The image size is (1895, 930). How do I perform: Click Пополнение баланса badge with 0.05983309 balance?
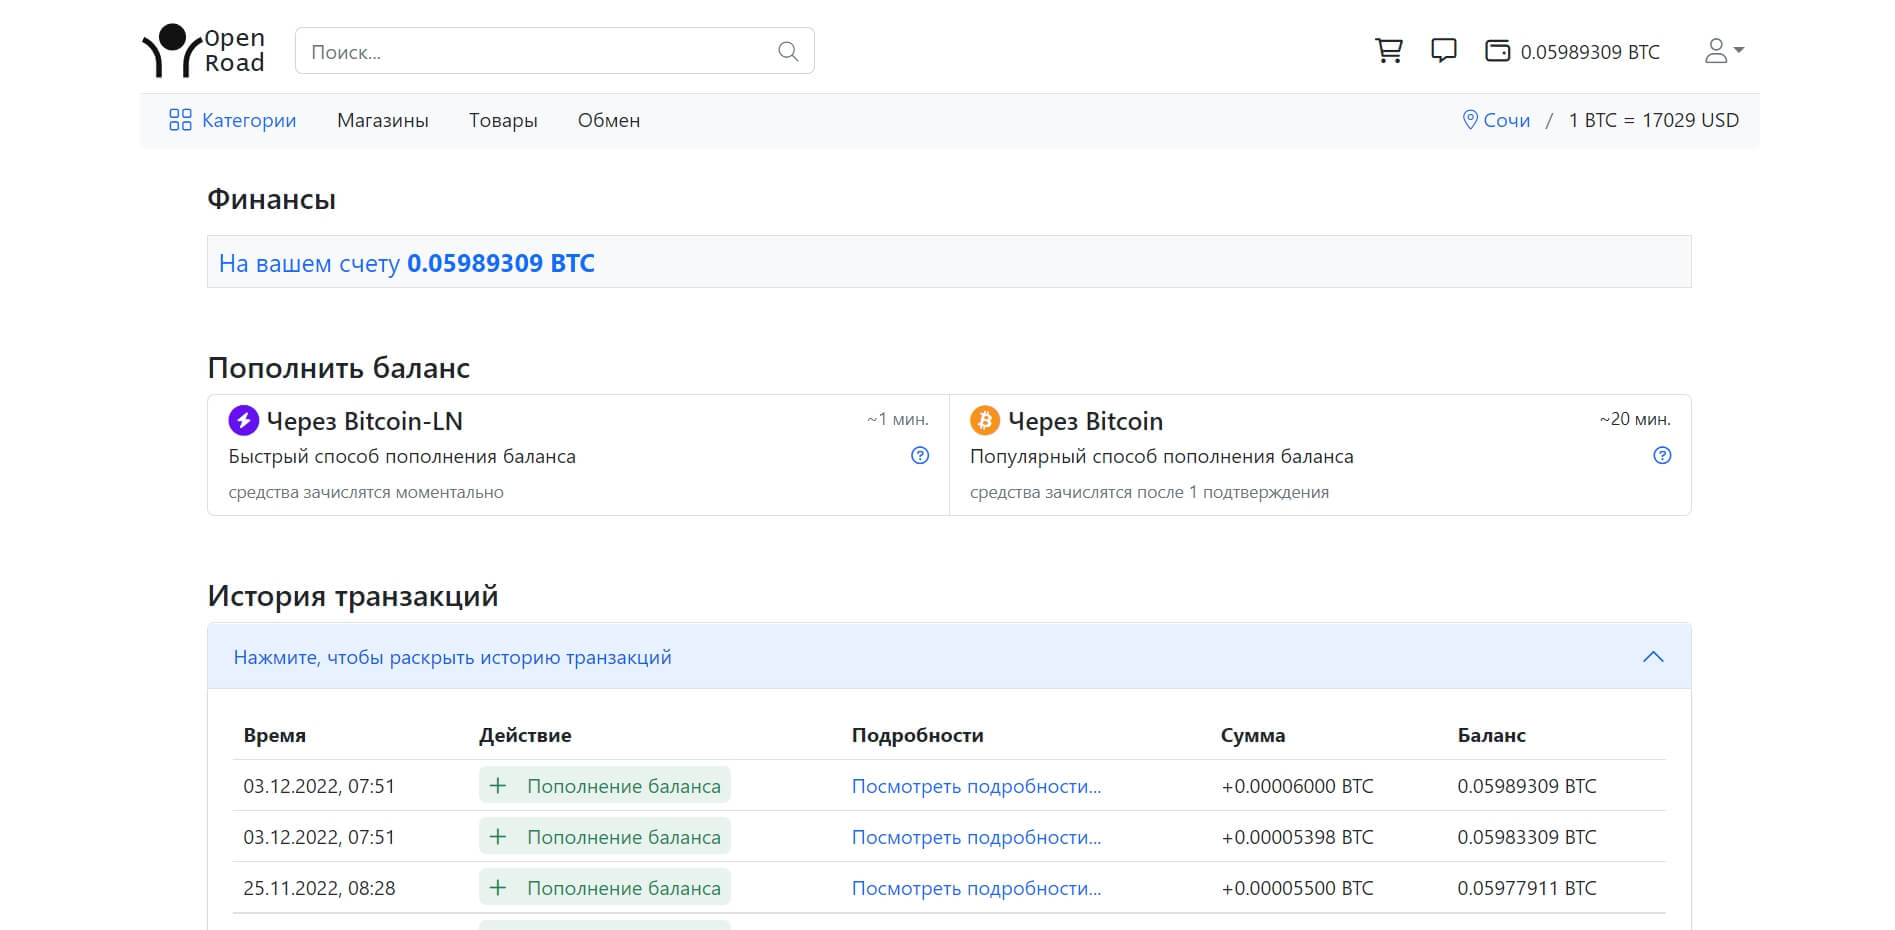[x=605, y=836]
